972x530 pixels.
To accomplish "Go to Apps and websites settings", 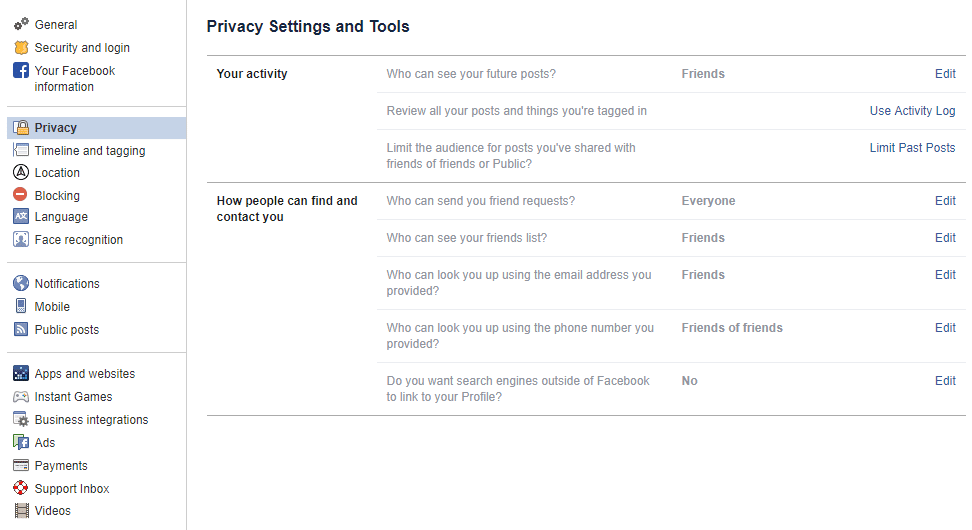I will coord(85,374).
